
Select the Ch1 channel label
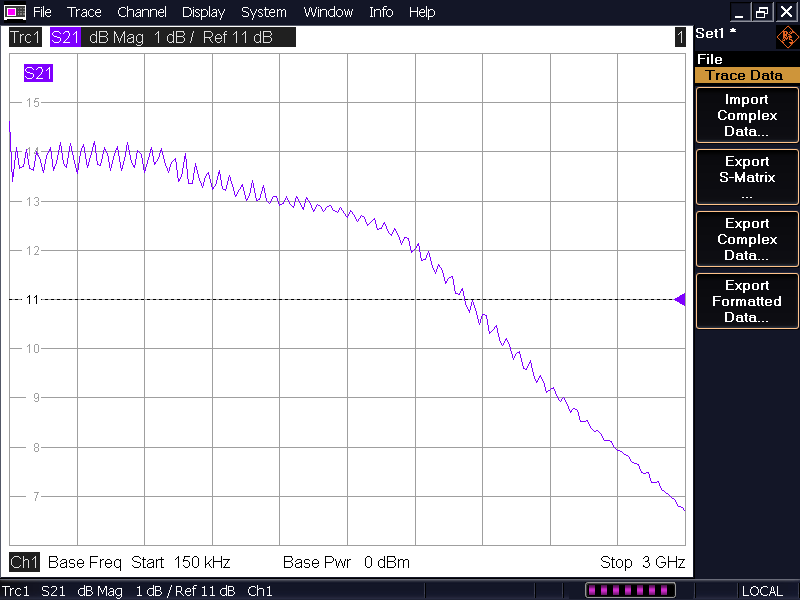[x=24, y=562]
